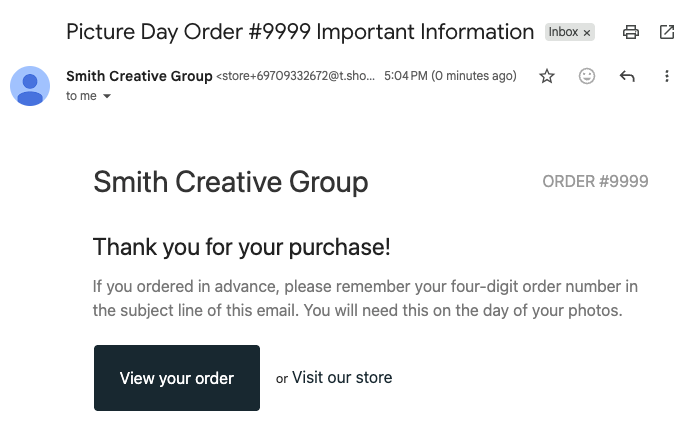Click the sender name Smith Creative Group
This screenshot has width=690, height=438.
pos(139,76)
